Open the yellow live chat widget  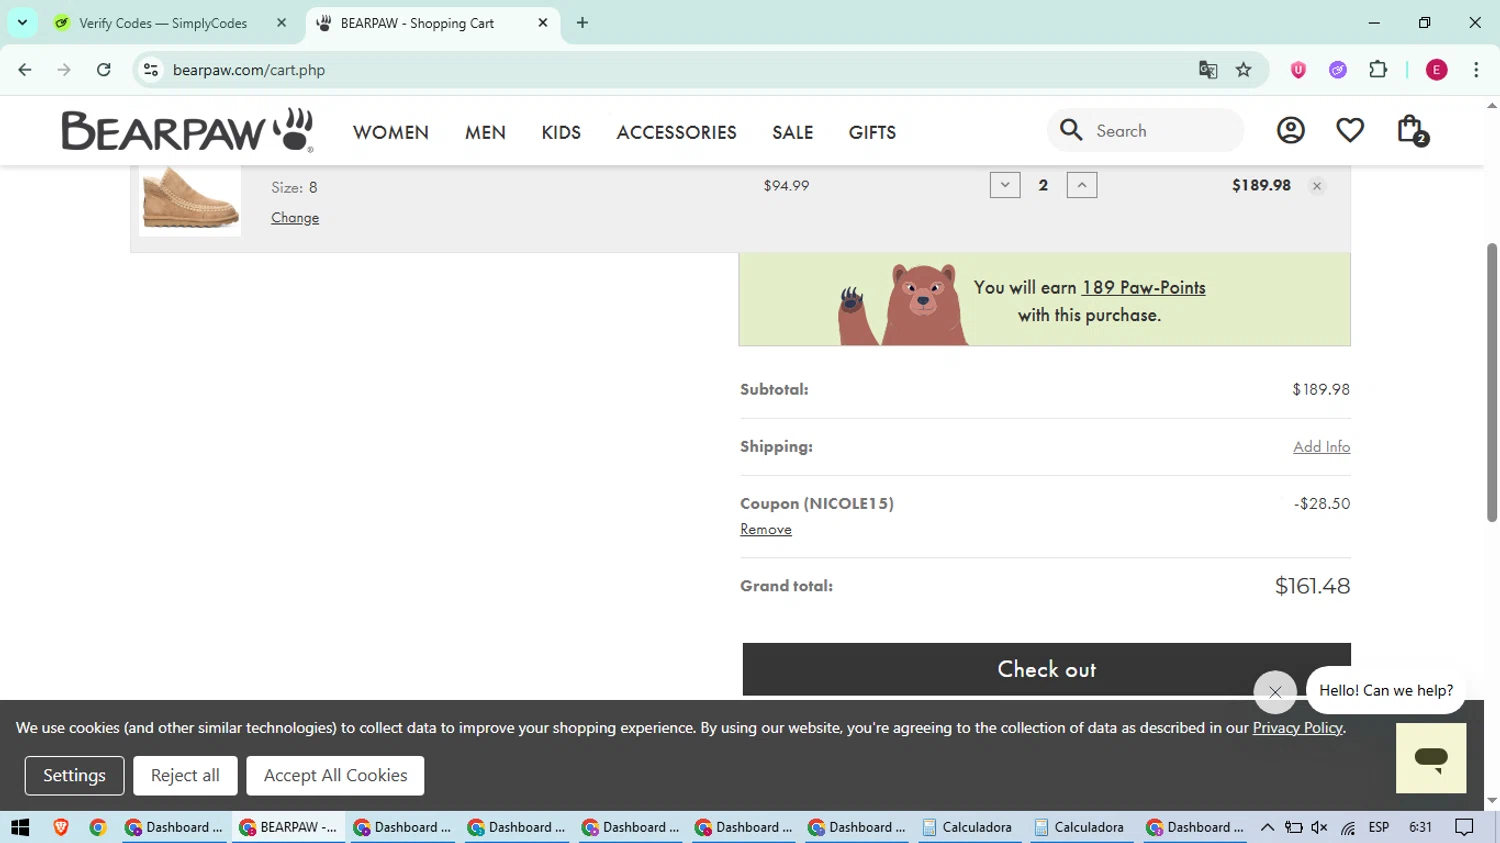[1431, 758]
